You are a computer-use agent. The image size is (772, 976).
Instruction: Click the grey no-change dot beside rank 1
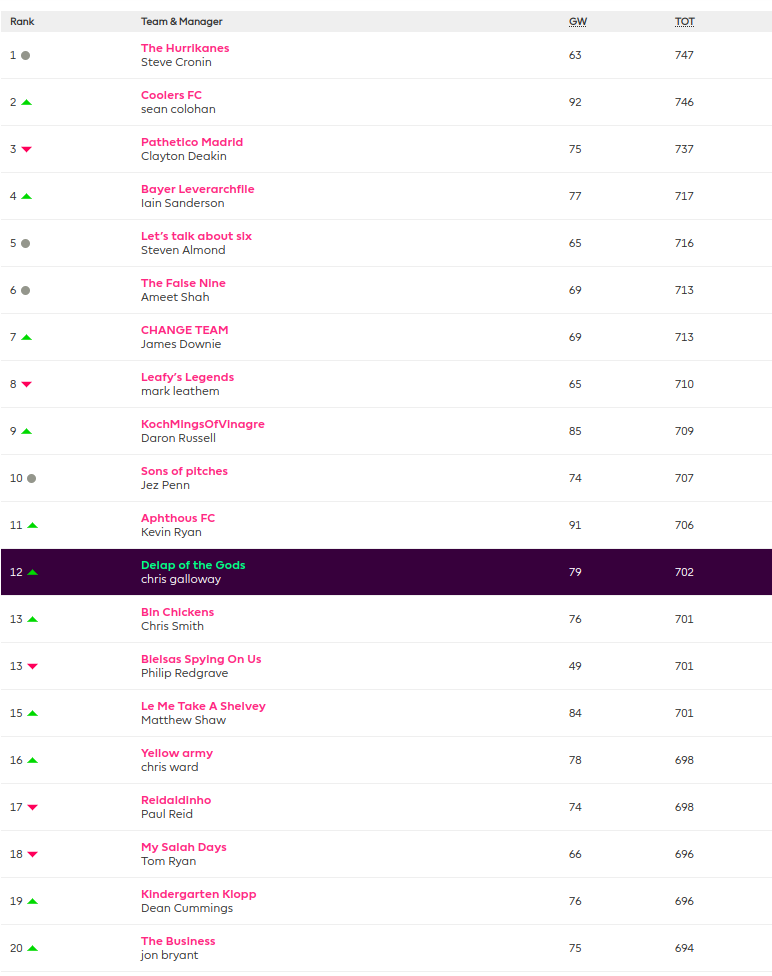[25, 55]
